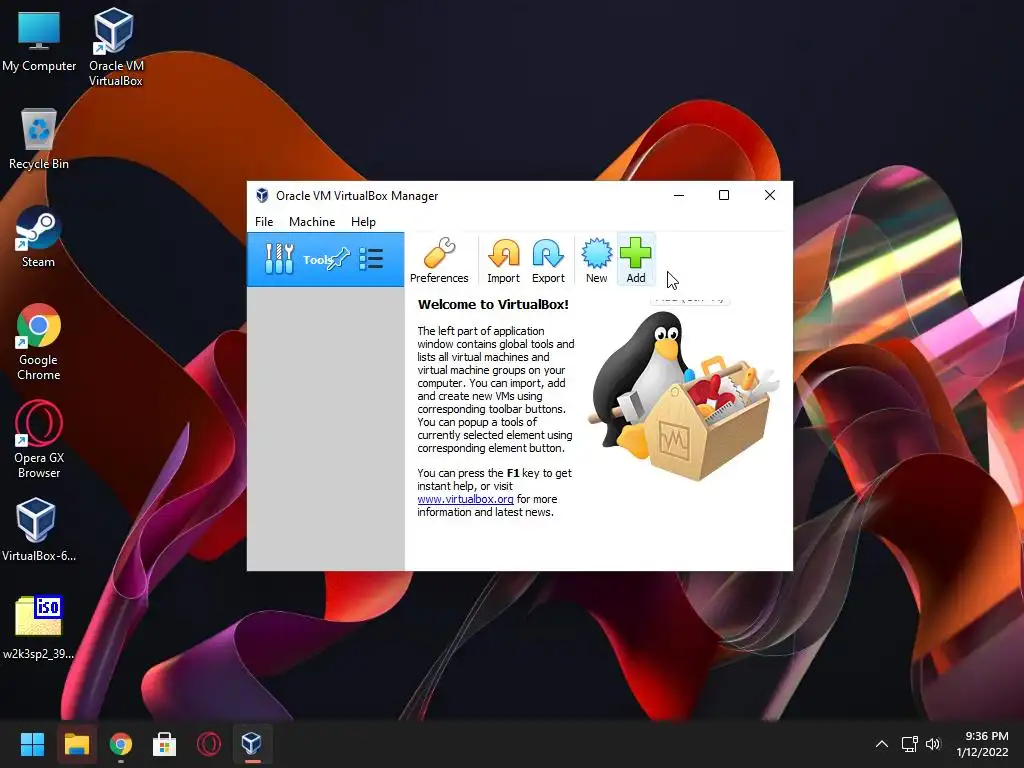Open Microsoft Store from taskbar
This screenshot has height=768, width=1024.
(x=165, y=744)
